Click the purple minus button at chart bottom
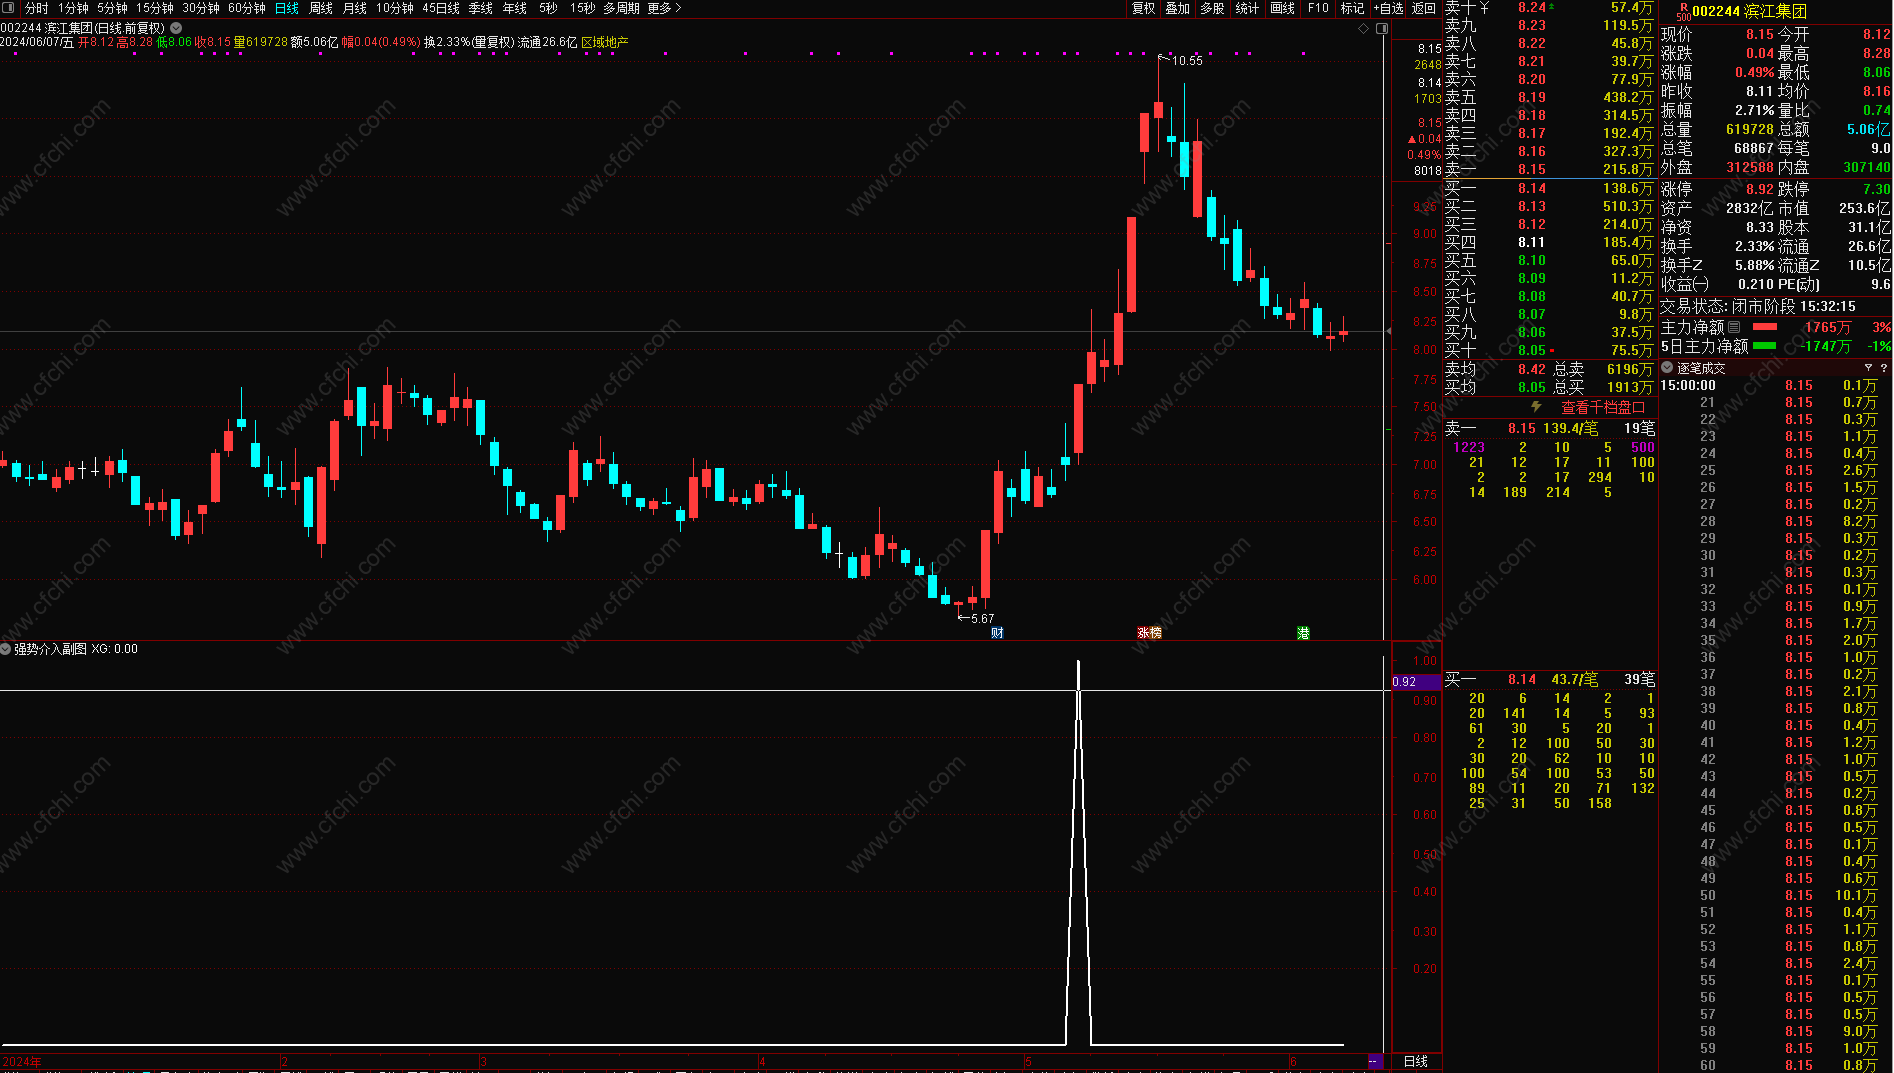This screenshot has width=1894, height=1073. pyautogui.click(x=1375, y=1061)
